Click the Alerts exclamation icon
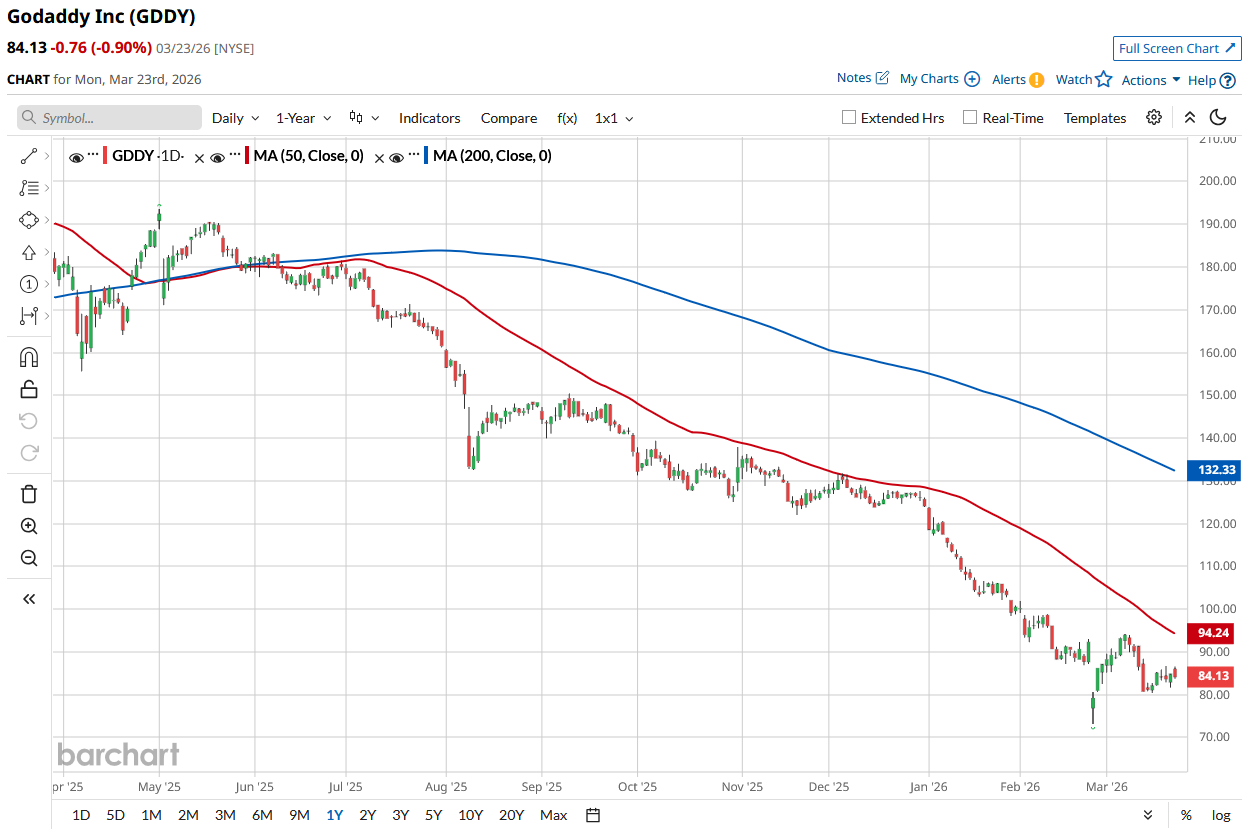Image resolution: width=1248 pixels, height=829 pixels. pyautogui.click(x=1037, y=80)
